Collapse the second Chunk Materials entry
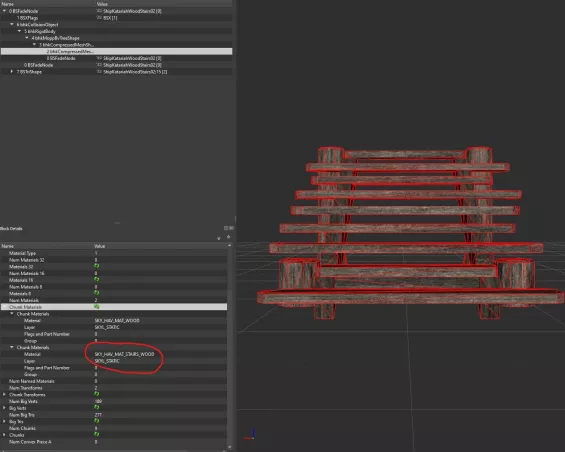565x452 pixels. pyautogui.click(x=12, y=347)
